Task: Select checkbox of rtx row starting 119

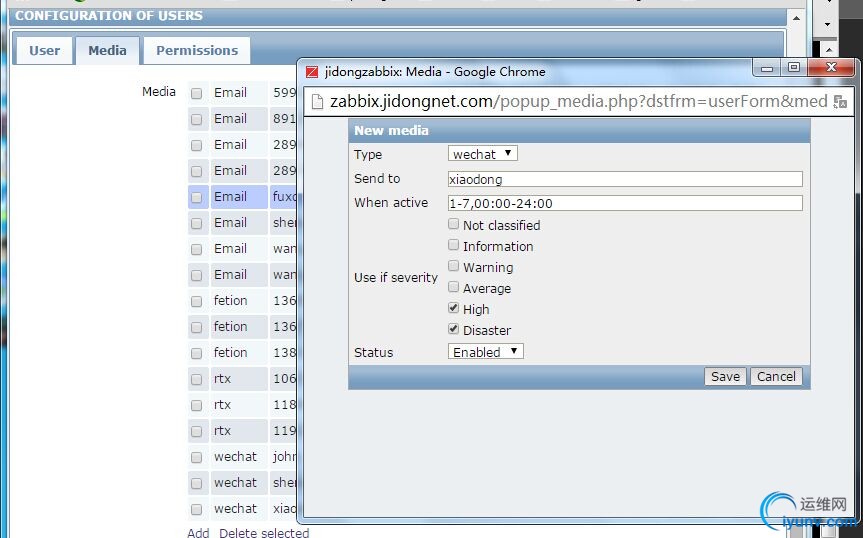Action: (196, 431)
